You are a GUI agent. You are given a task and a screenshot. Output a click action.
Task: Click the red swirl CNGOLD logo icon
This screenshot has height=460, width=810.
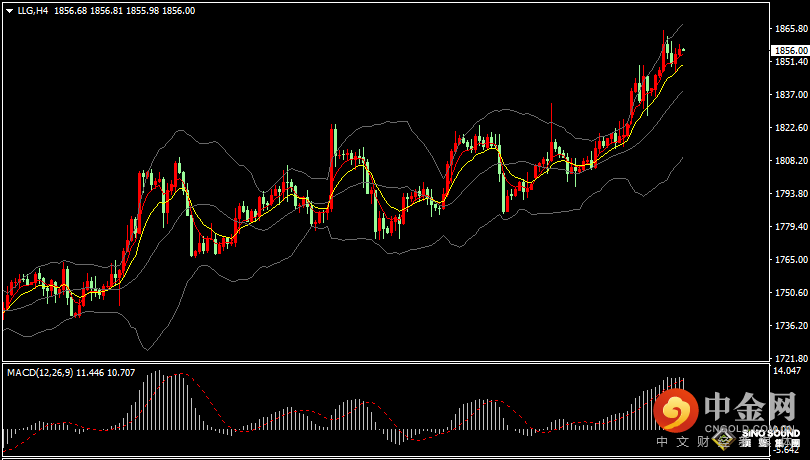tap(677, 408)
